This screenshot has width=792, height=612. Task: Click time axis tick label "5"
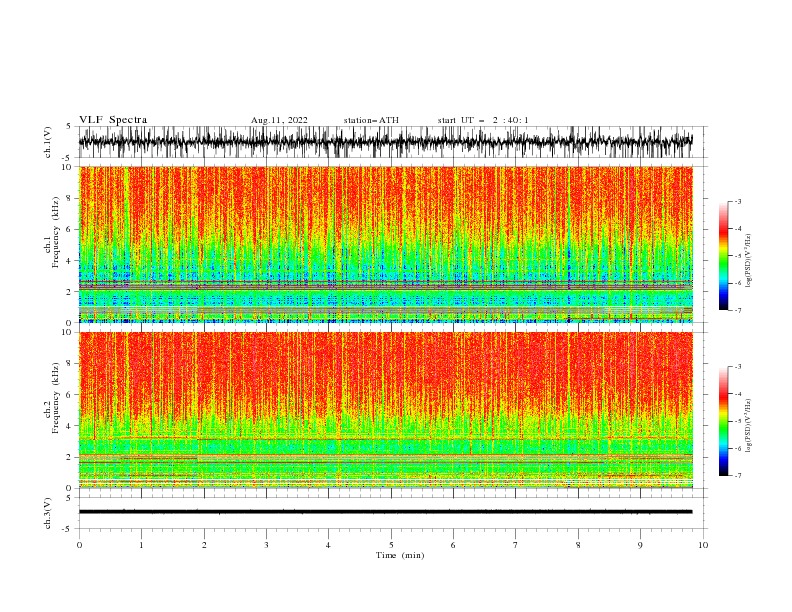[x=391, y=545]
